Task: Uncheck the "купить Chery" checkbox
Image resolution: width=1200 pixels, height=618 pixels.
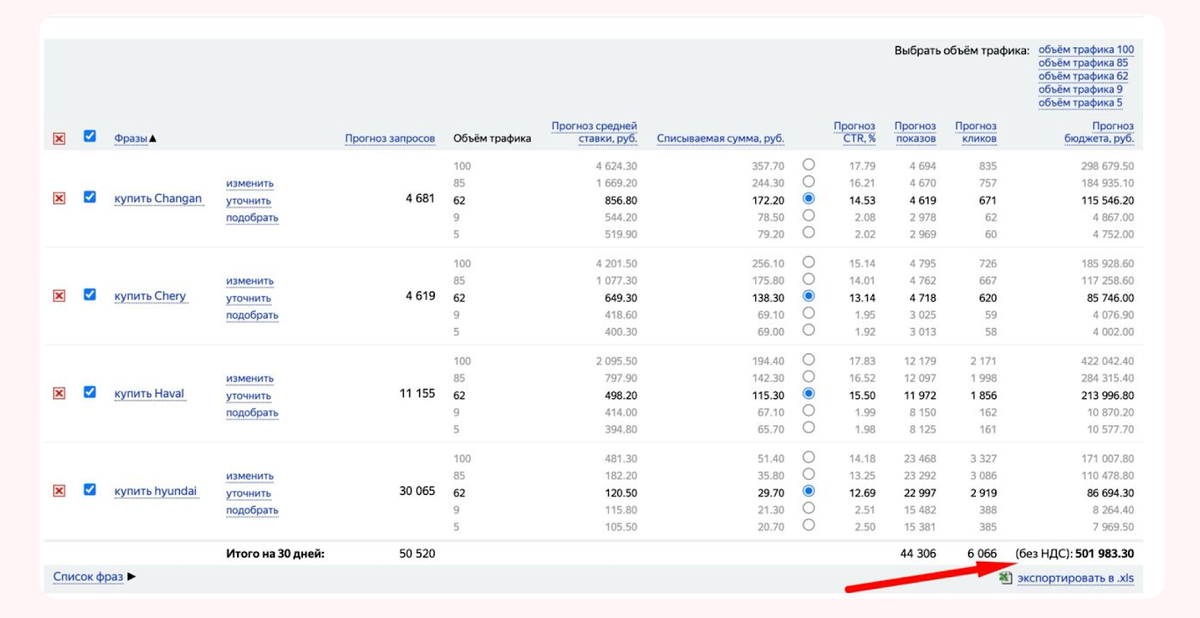Action: (x=90, y=295)
